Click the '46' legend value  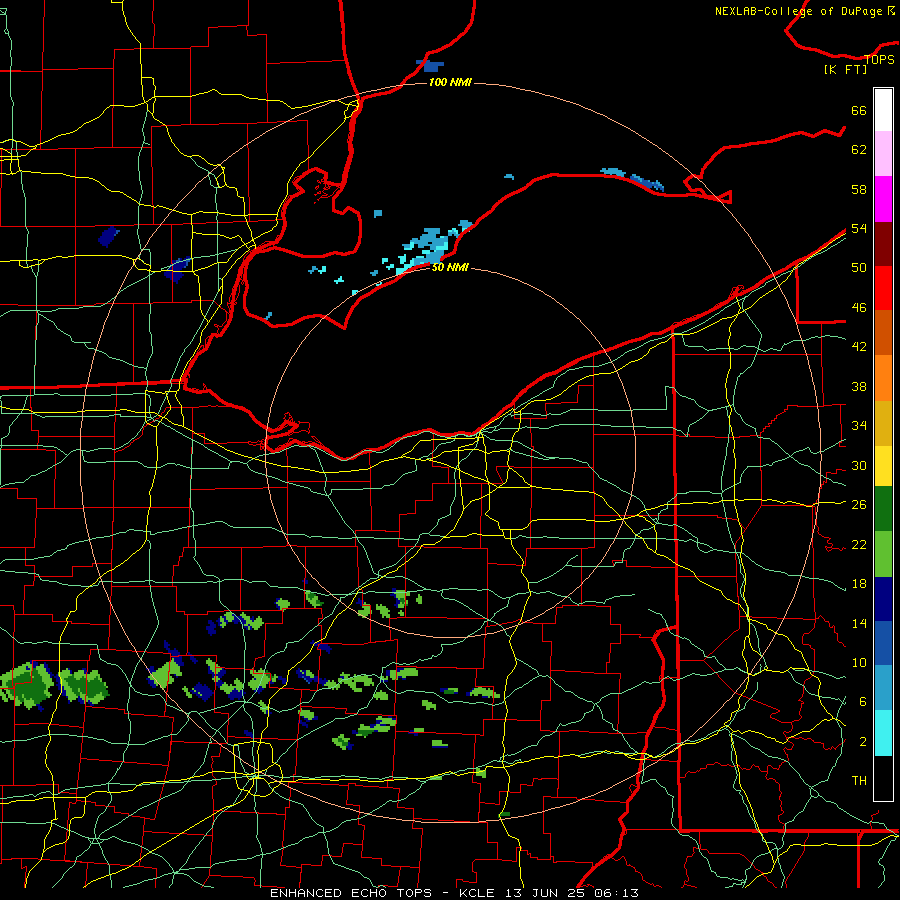click(859, 308)
